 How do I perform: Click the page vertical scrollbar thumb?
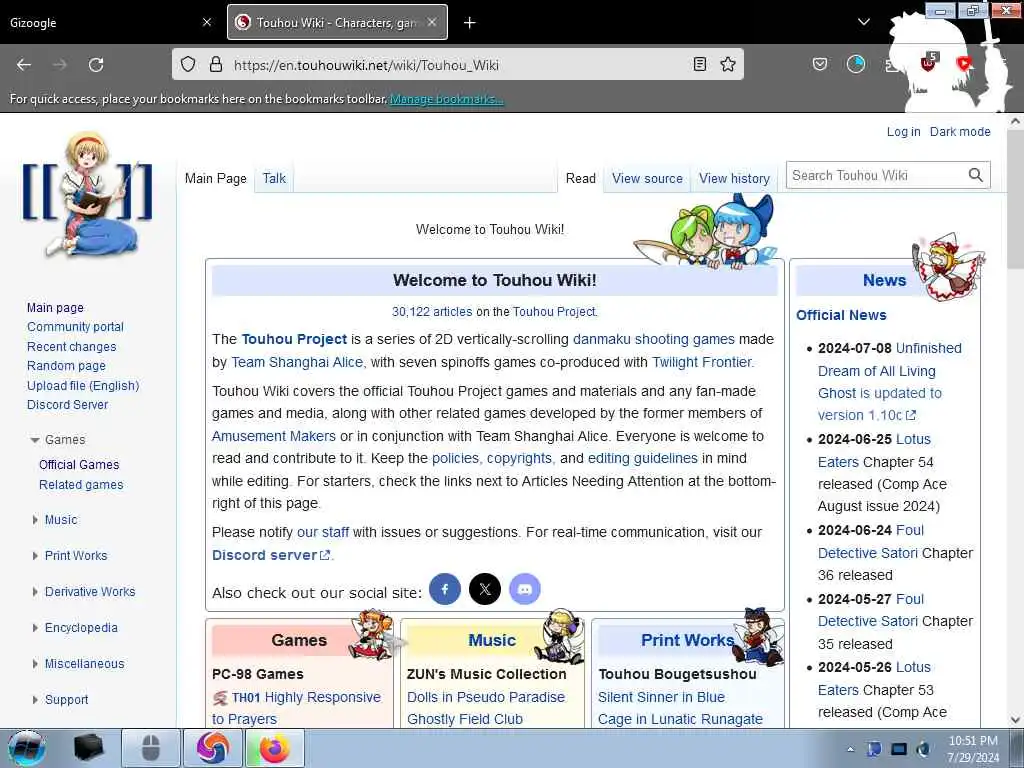coord(1015,199)
